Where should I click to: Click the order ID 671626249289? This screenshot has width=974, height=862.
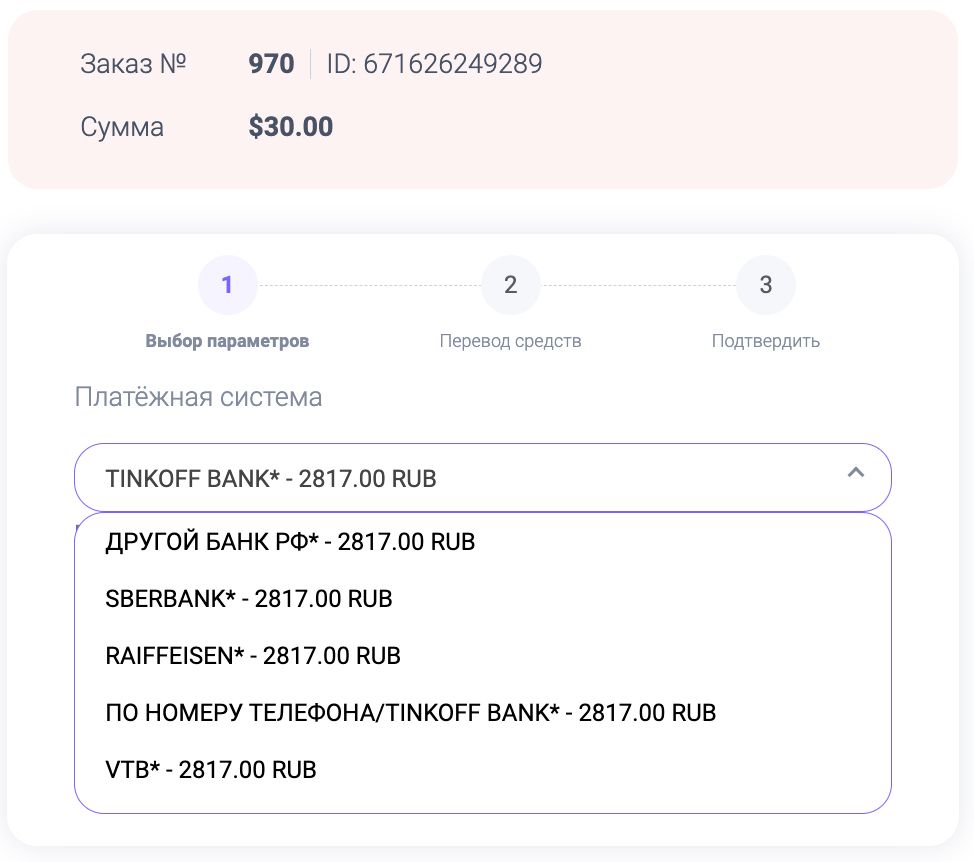(x=434, y=65)
